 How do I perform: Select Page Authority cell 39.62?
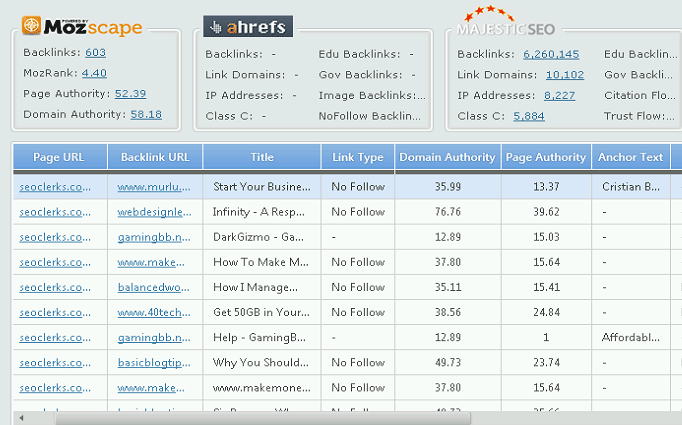coord(546,212)
